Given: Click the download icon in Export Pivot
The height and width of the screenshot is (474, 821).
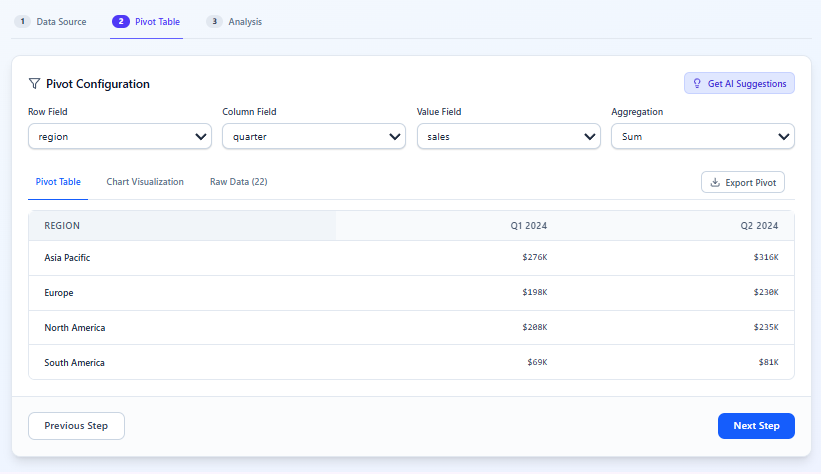Looking at the screenshot, I should [x=715, y=182].
